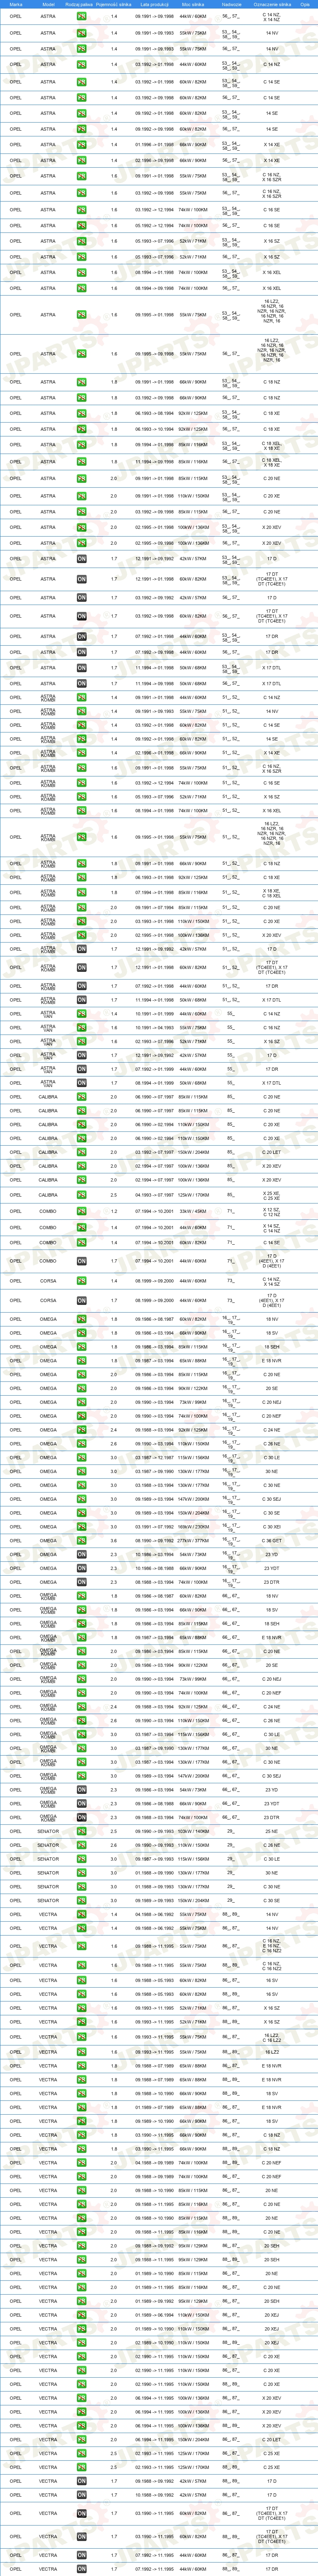Click the petrol icon in ASTRA VAN X 16 SZ row
The image size is (318, 2576).
pos(82,1041)
